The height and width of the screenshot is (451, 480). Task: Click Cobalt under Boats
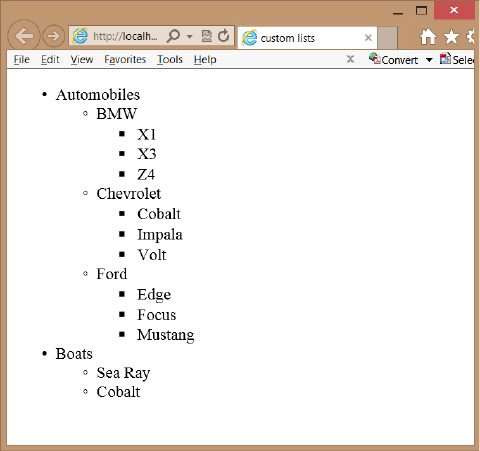118,392
